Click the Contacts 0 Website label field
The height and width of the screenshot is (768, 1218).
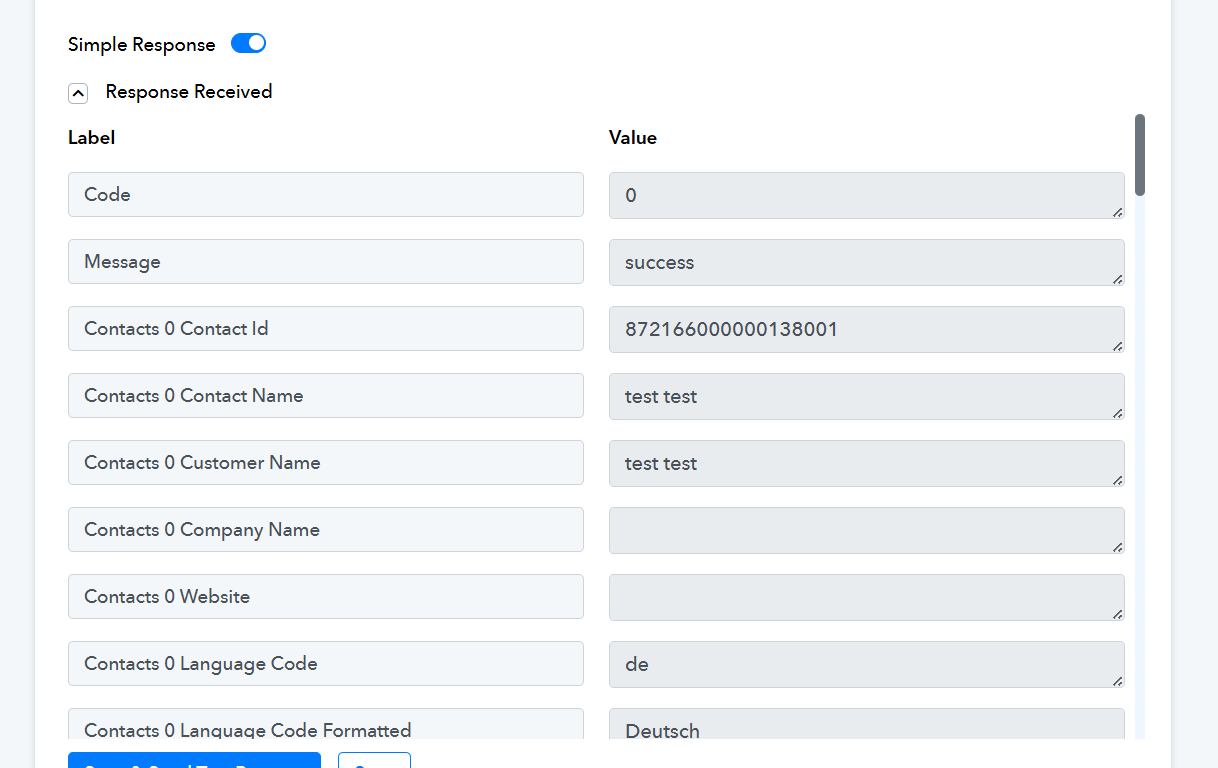tap(325, 596)
